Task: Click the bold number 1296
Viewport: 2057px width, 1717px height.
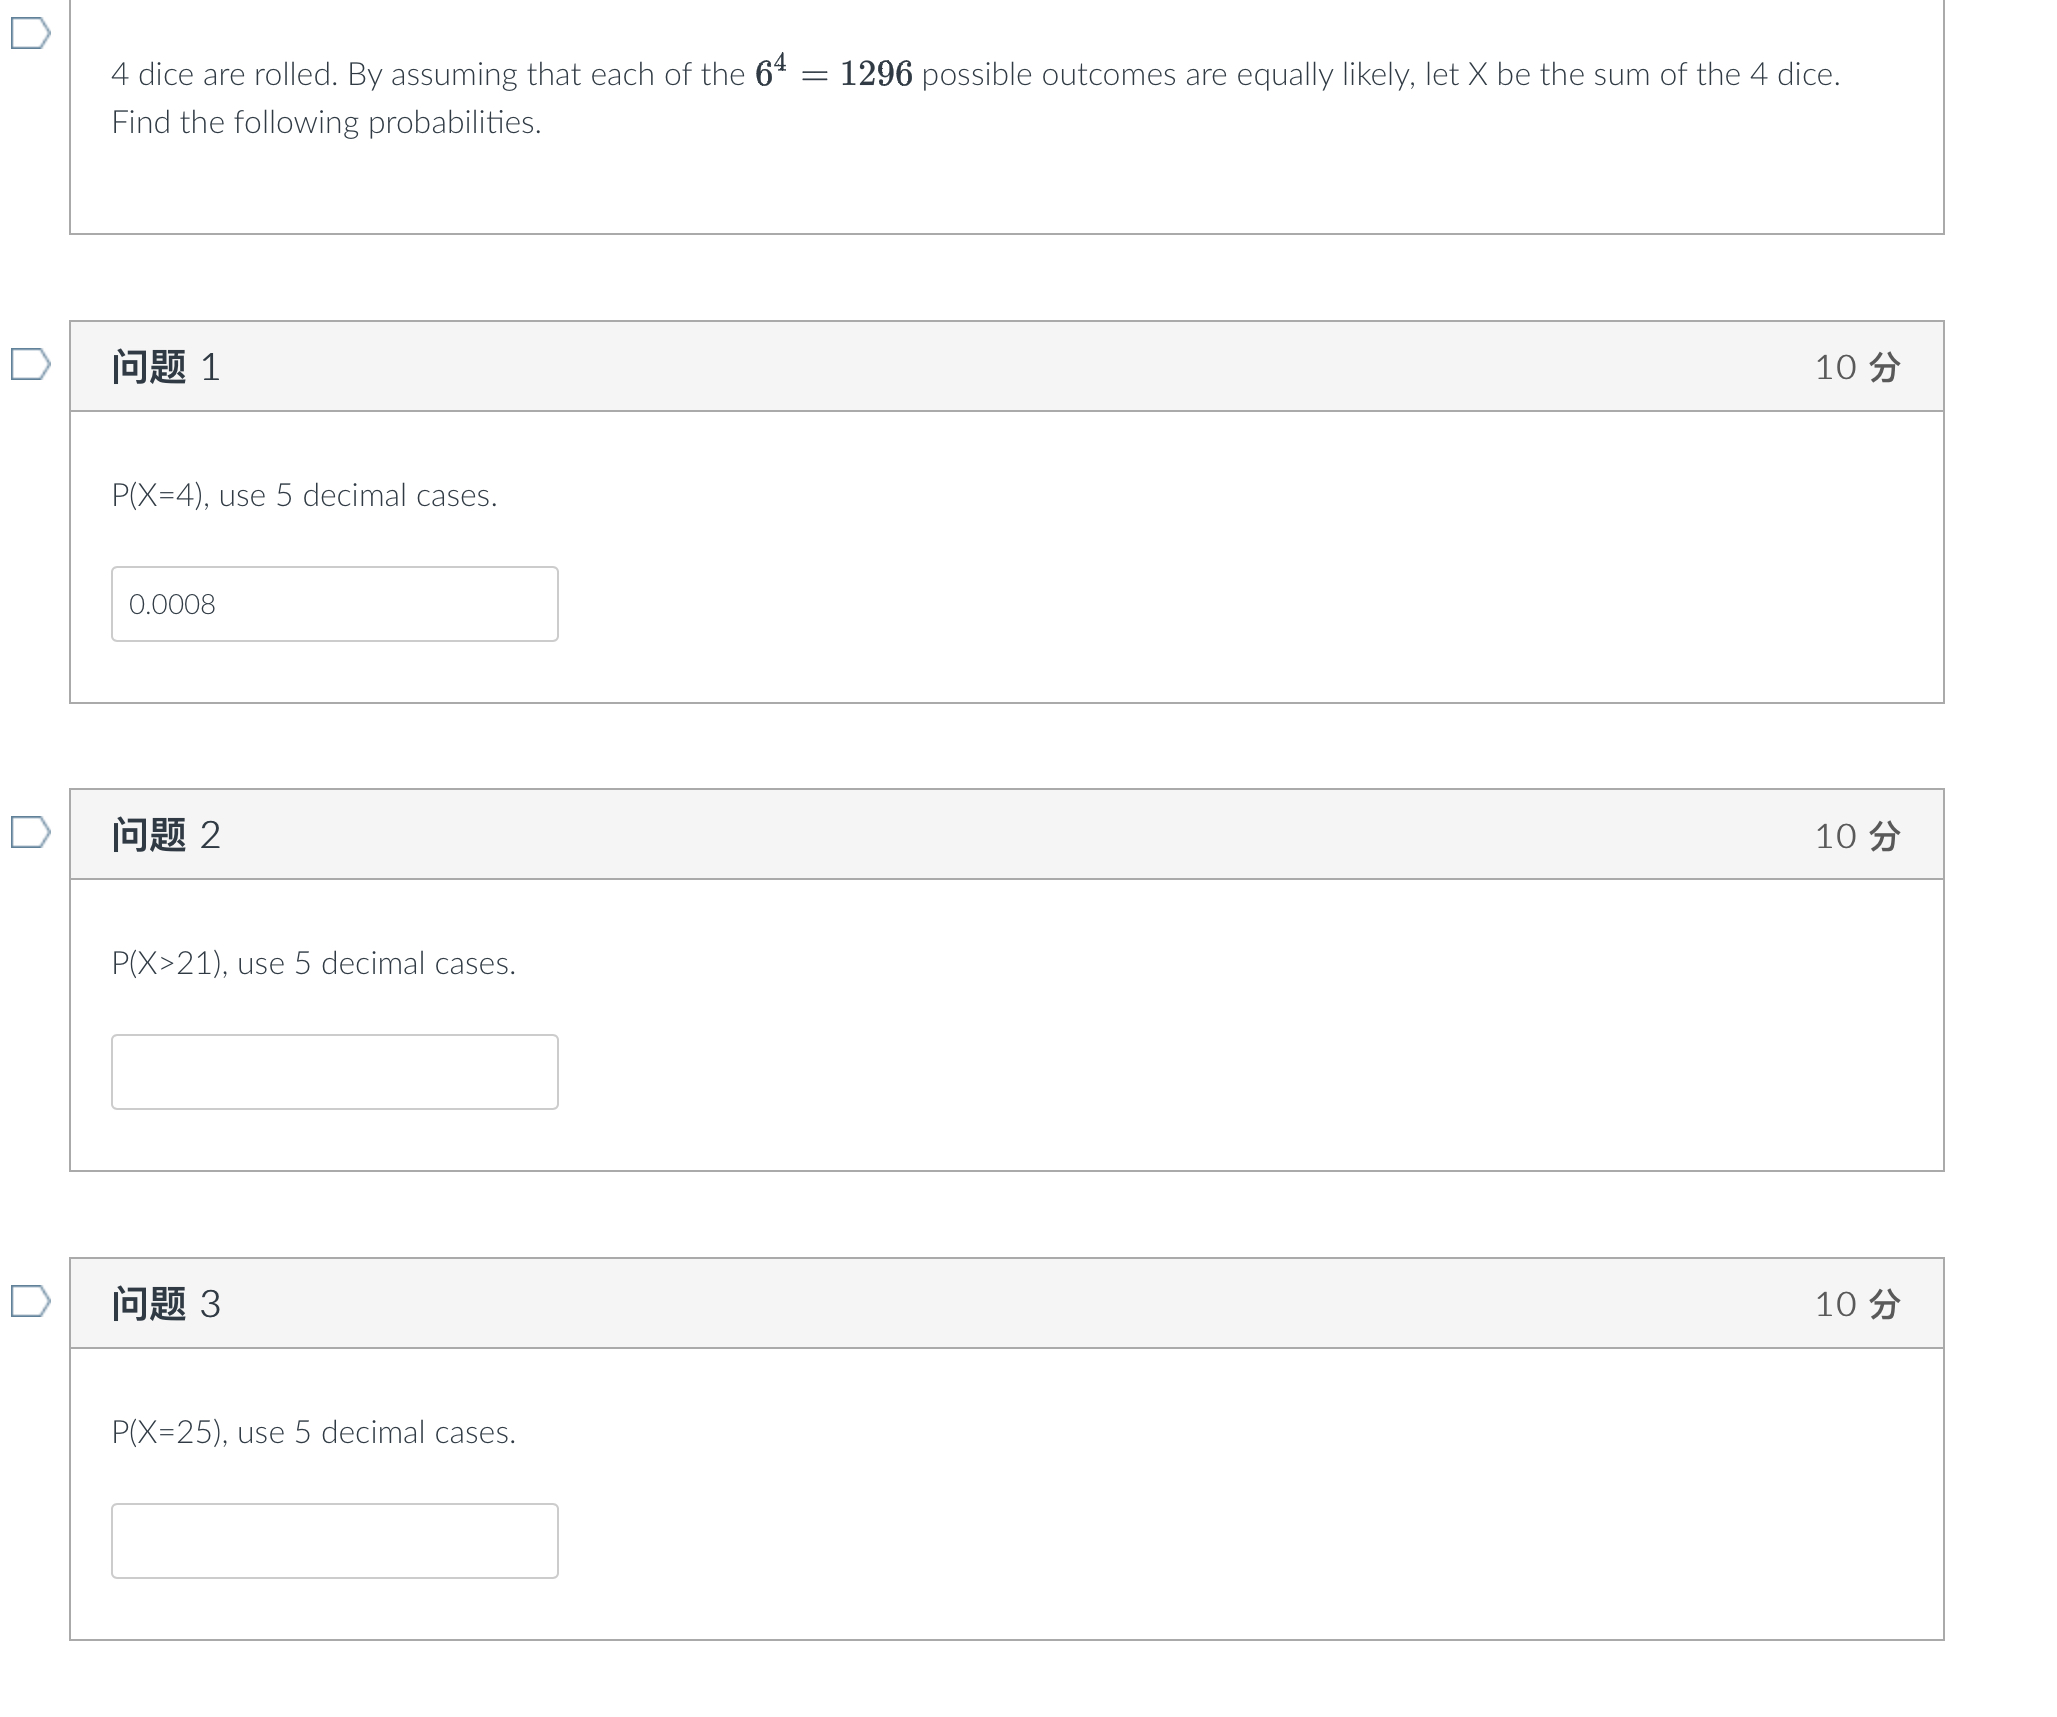Action: pos(876,74)
